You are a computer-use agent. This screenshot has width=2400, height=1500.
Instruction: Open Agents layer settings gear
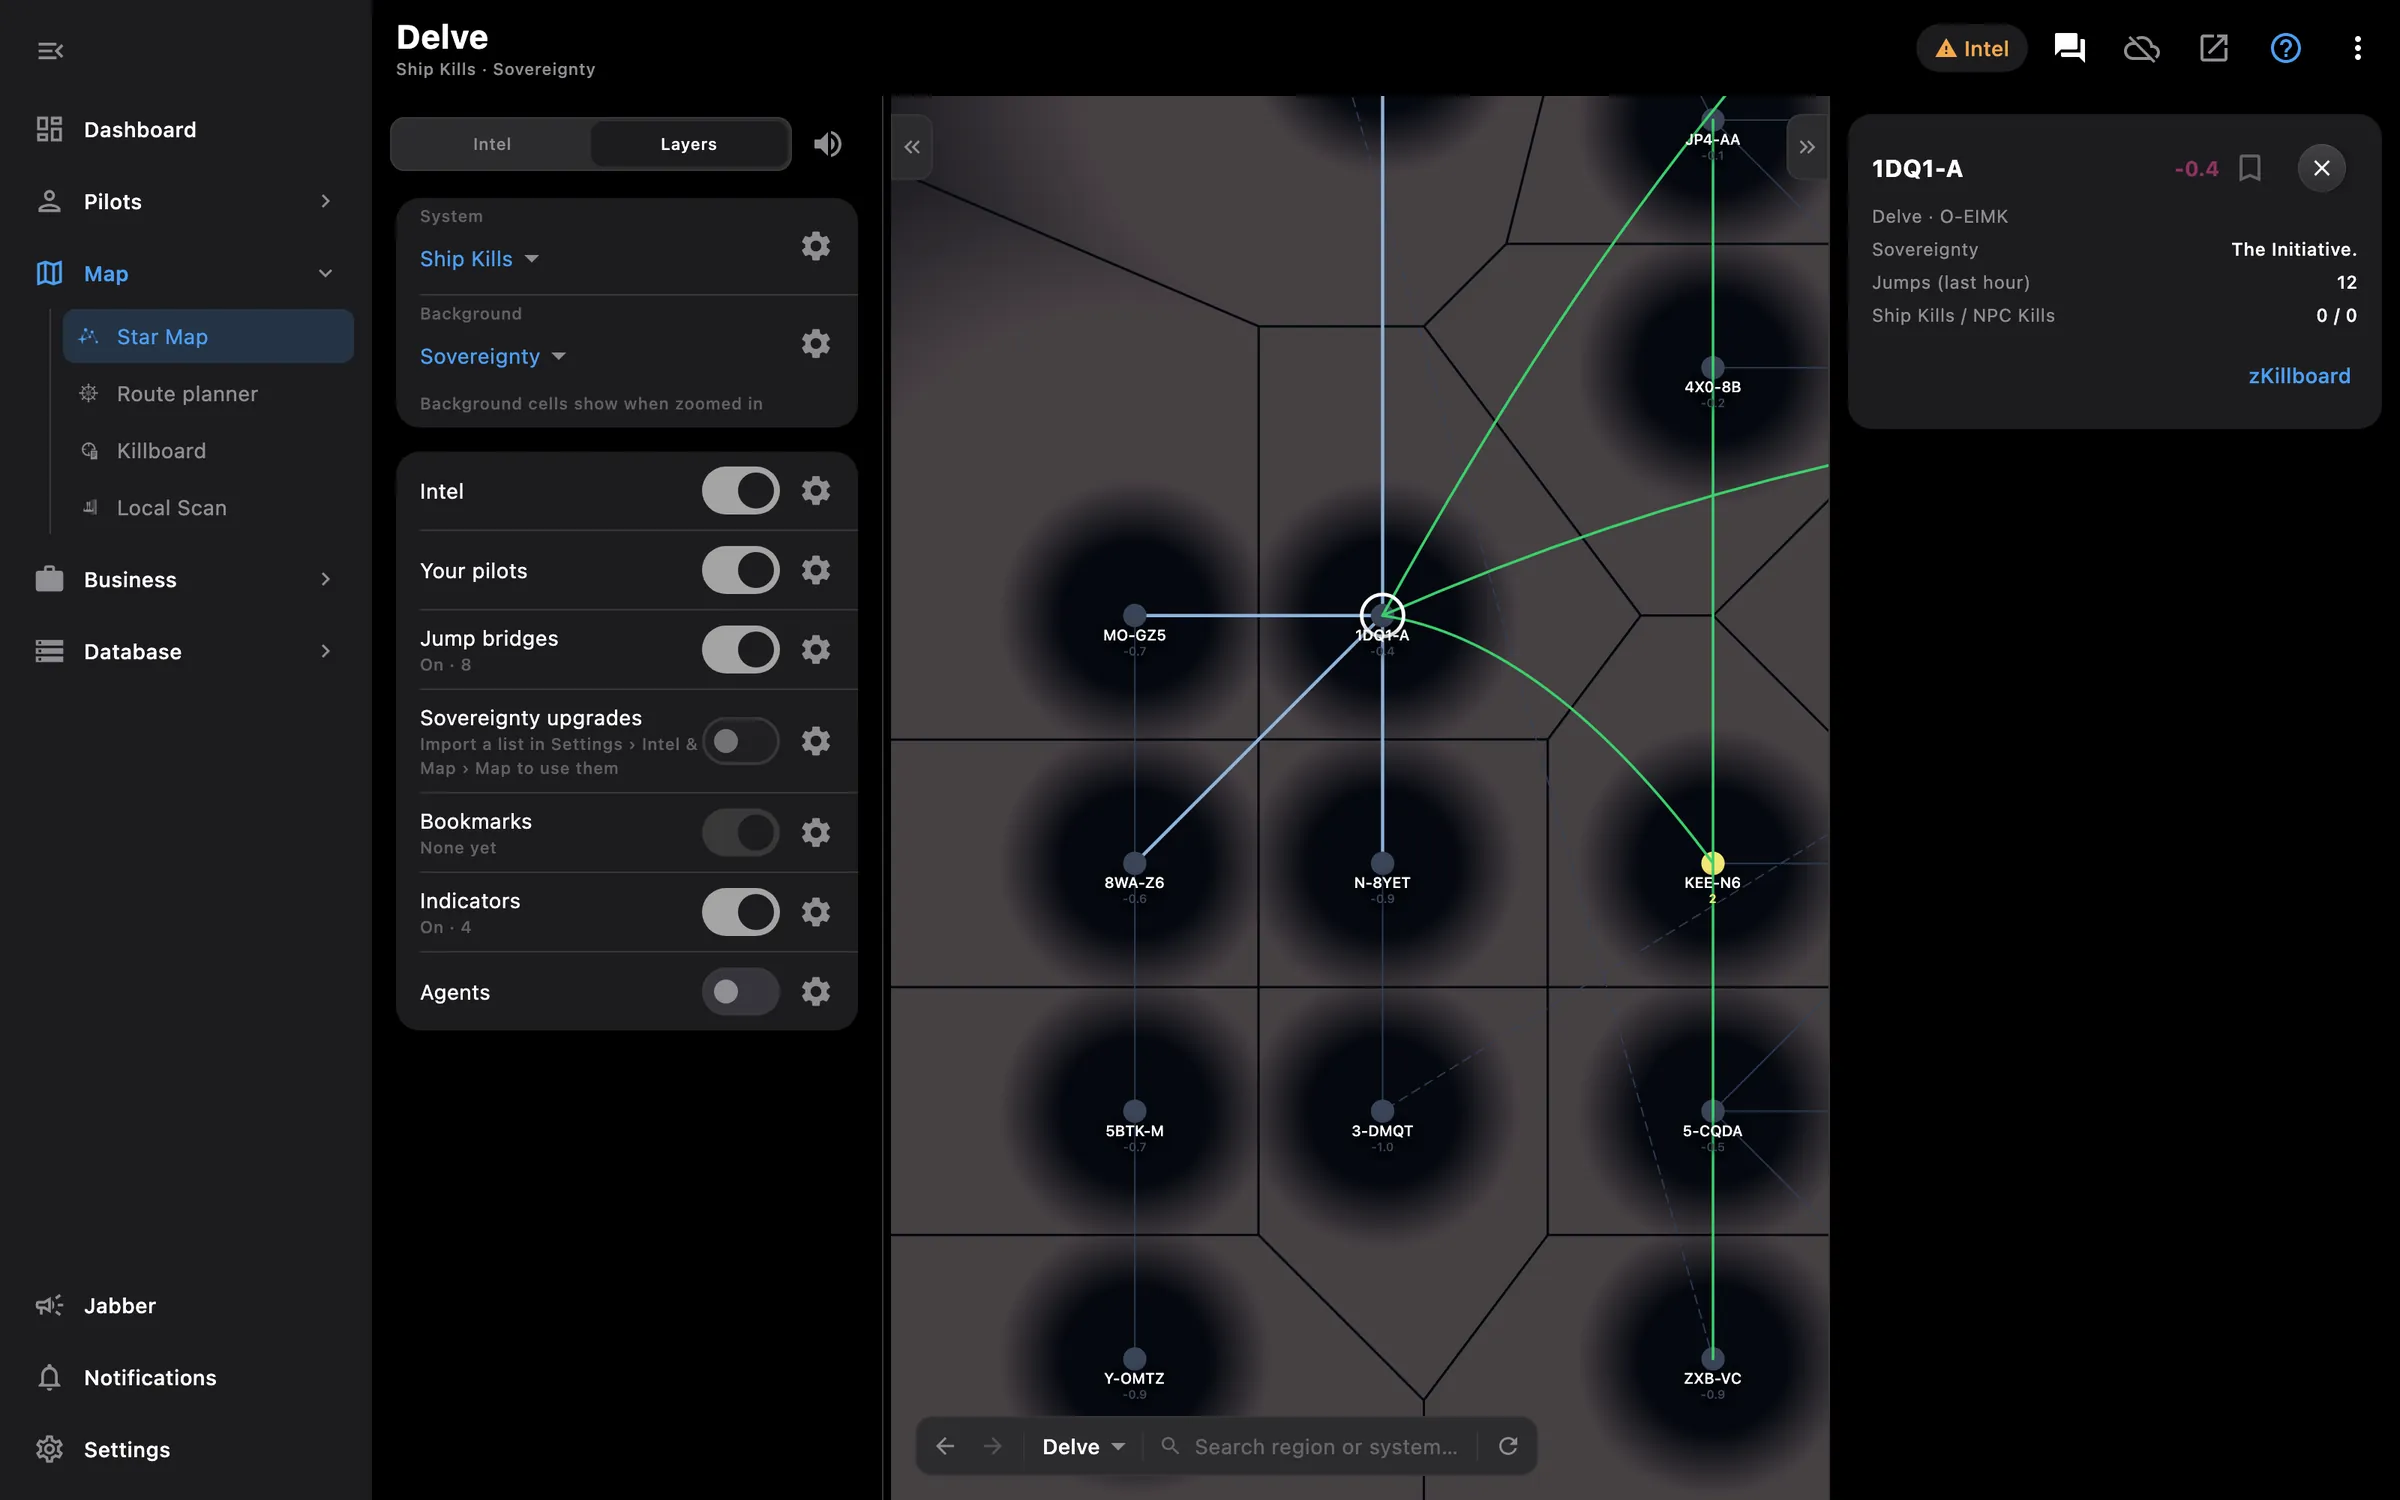[816, 991]
